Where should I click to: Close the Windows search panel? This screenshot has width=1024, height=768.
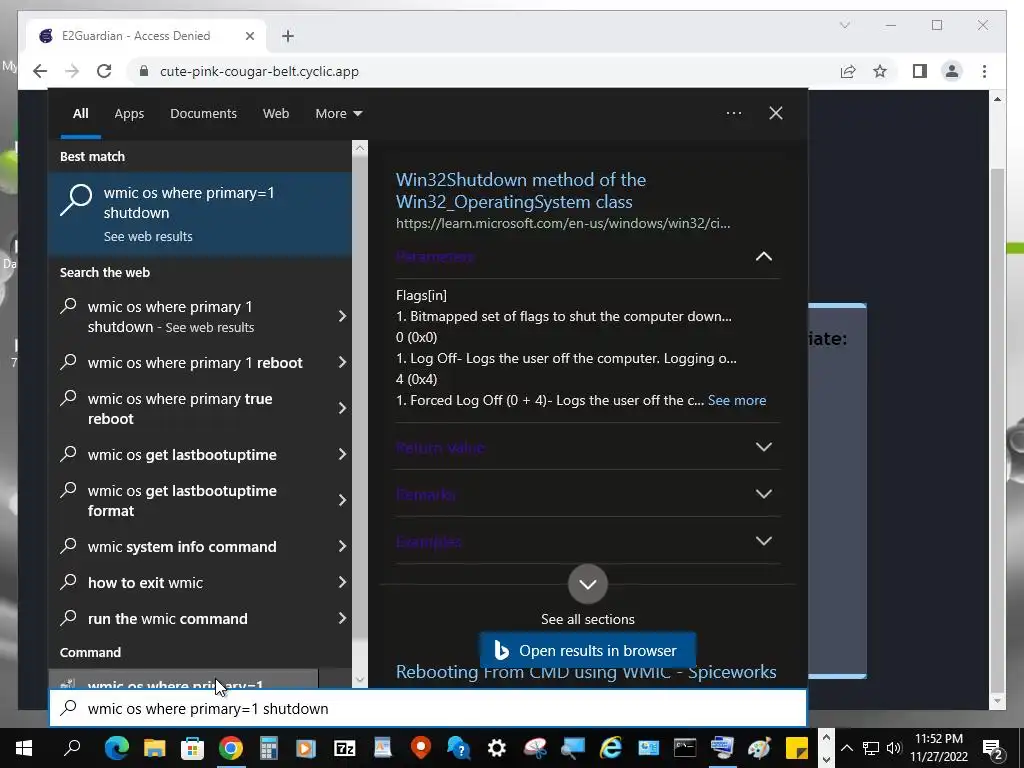[x=776, y=113]
